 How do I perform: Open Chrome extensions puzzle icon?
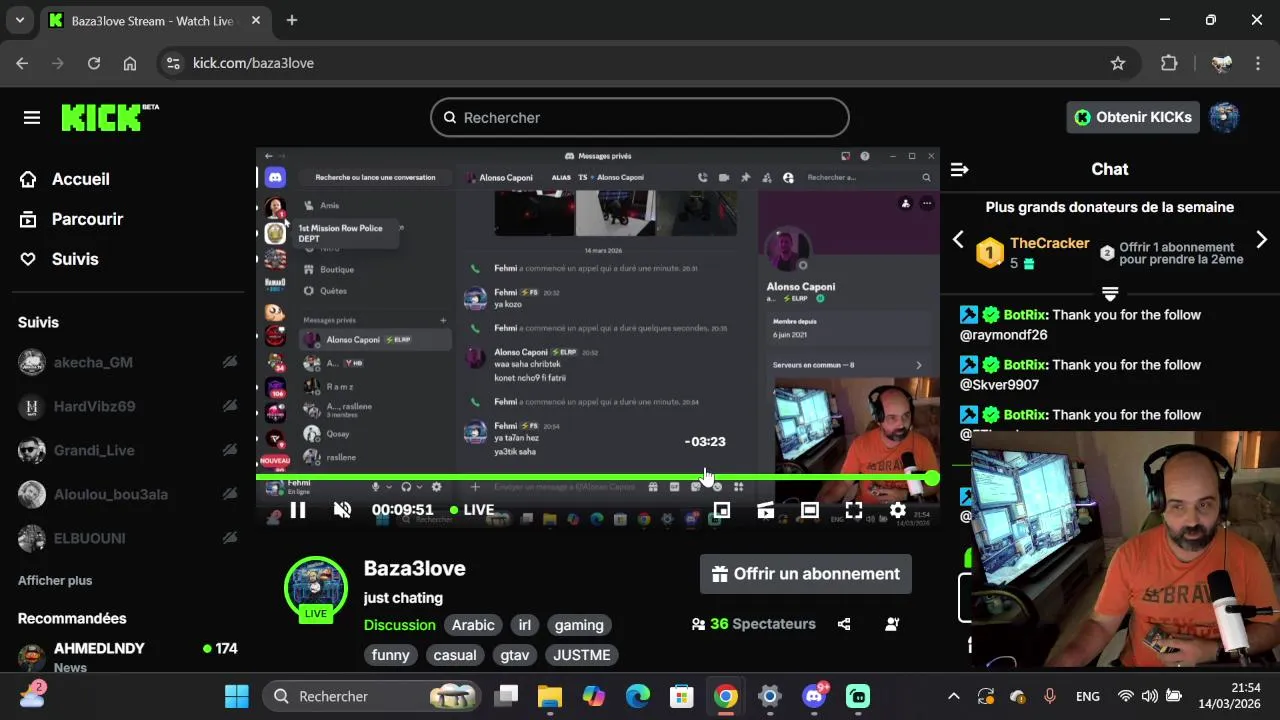point(1169,63)
